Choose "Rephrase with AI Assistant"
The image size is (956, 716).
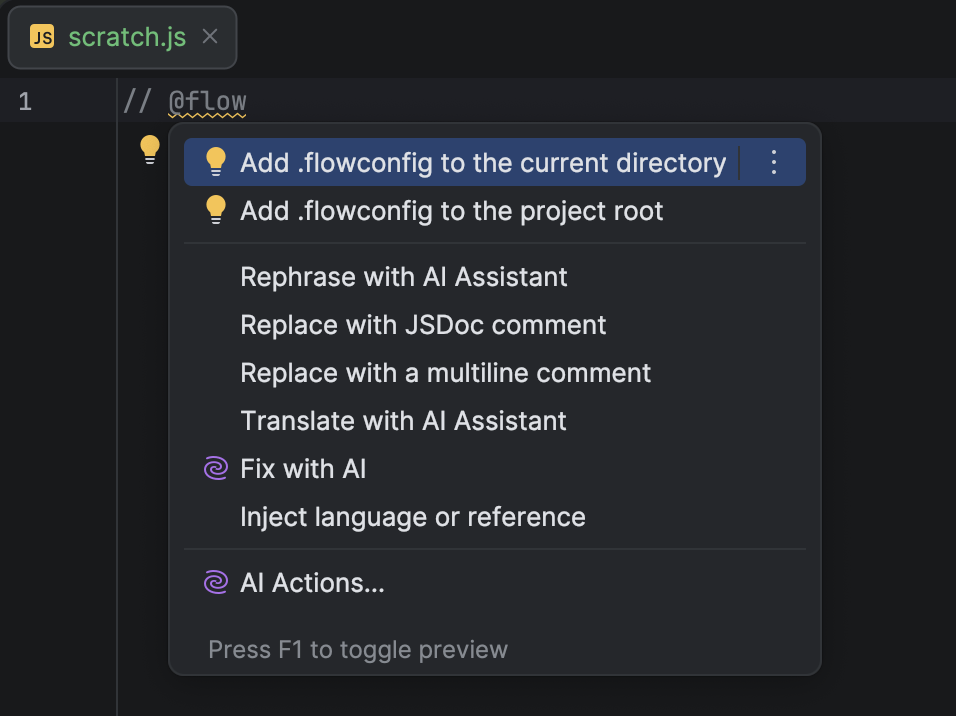(x=403, y=277)
